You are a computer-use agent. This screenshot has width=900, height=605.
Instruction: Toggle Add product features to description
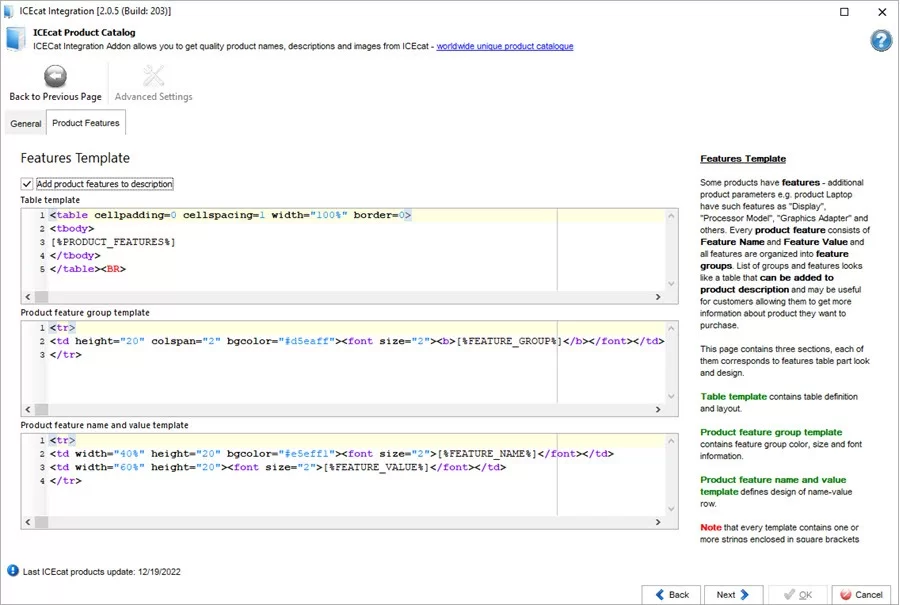[x=26, y=183]
